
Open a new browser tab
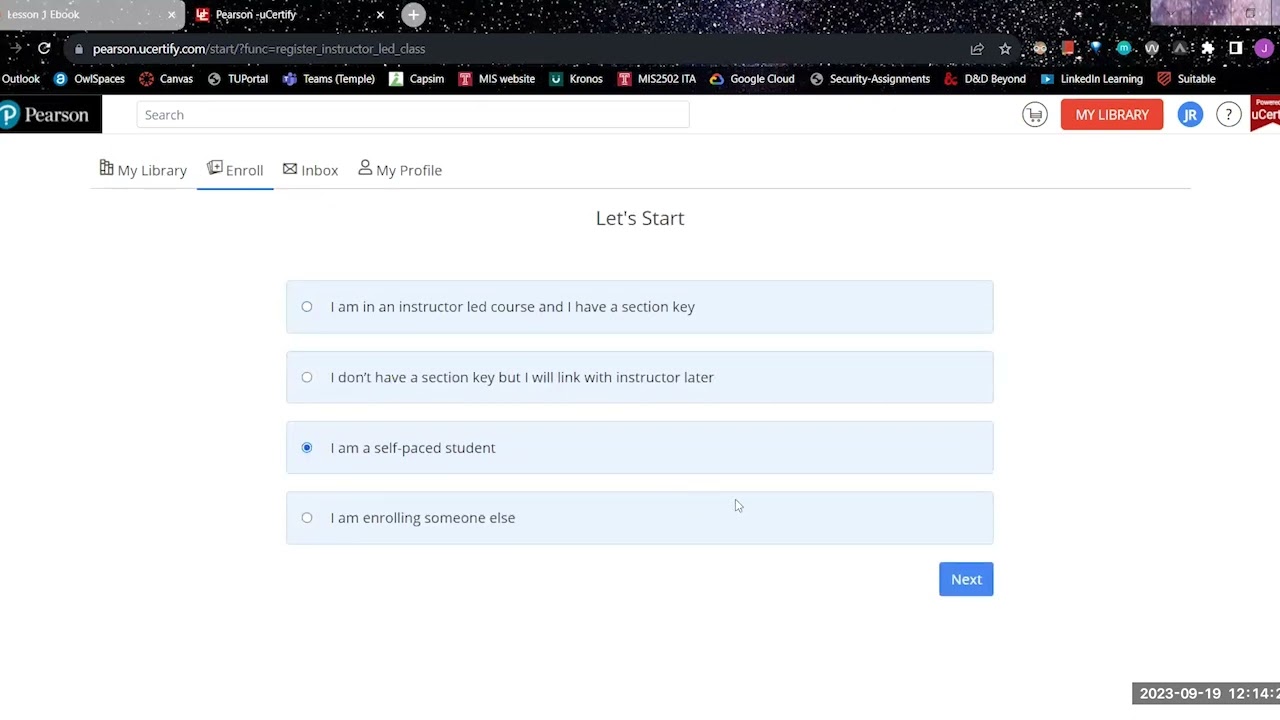(x=414, y=15)
